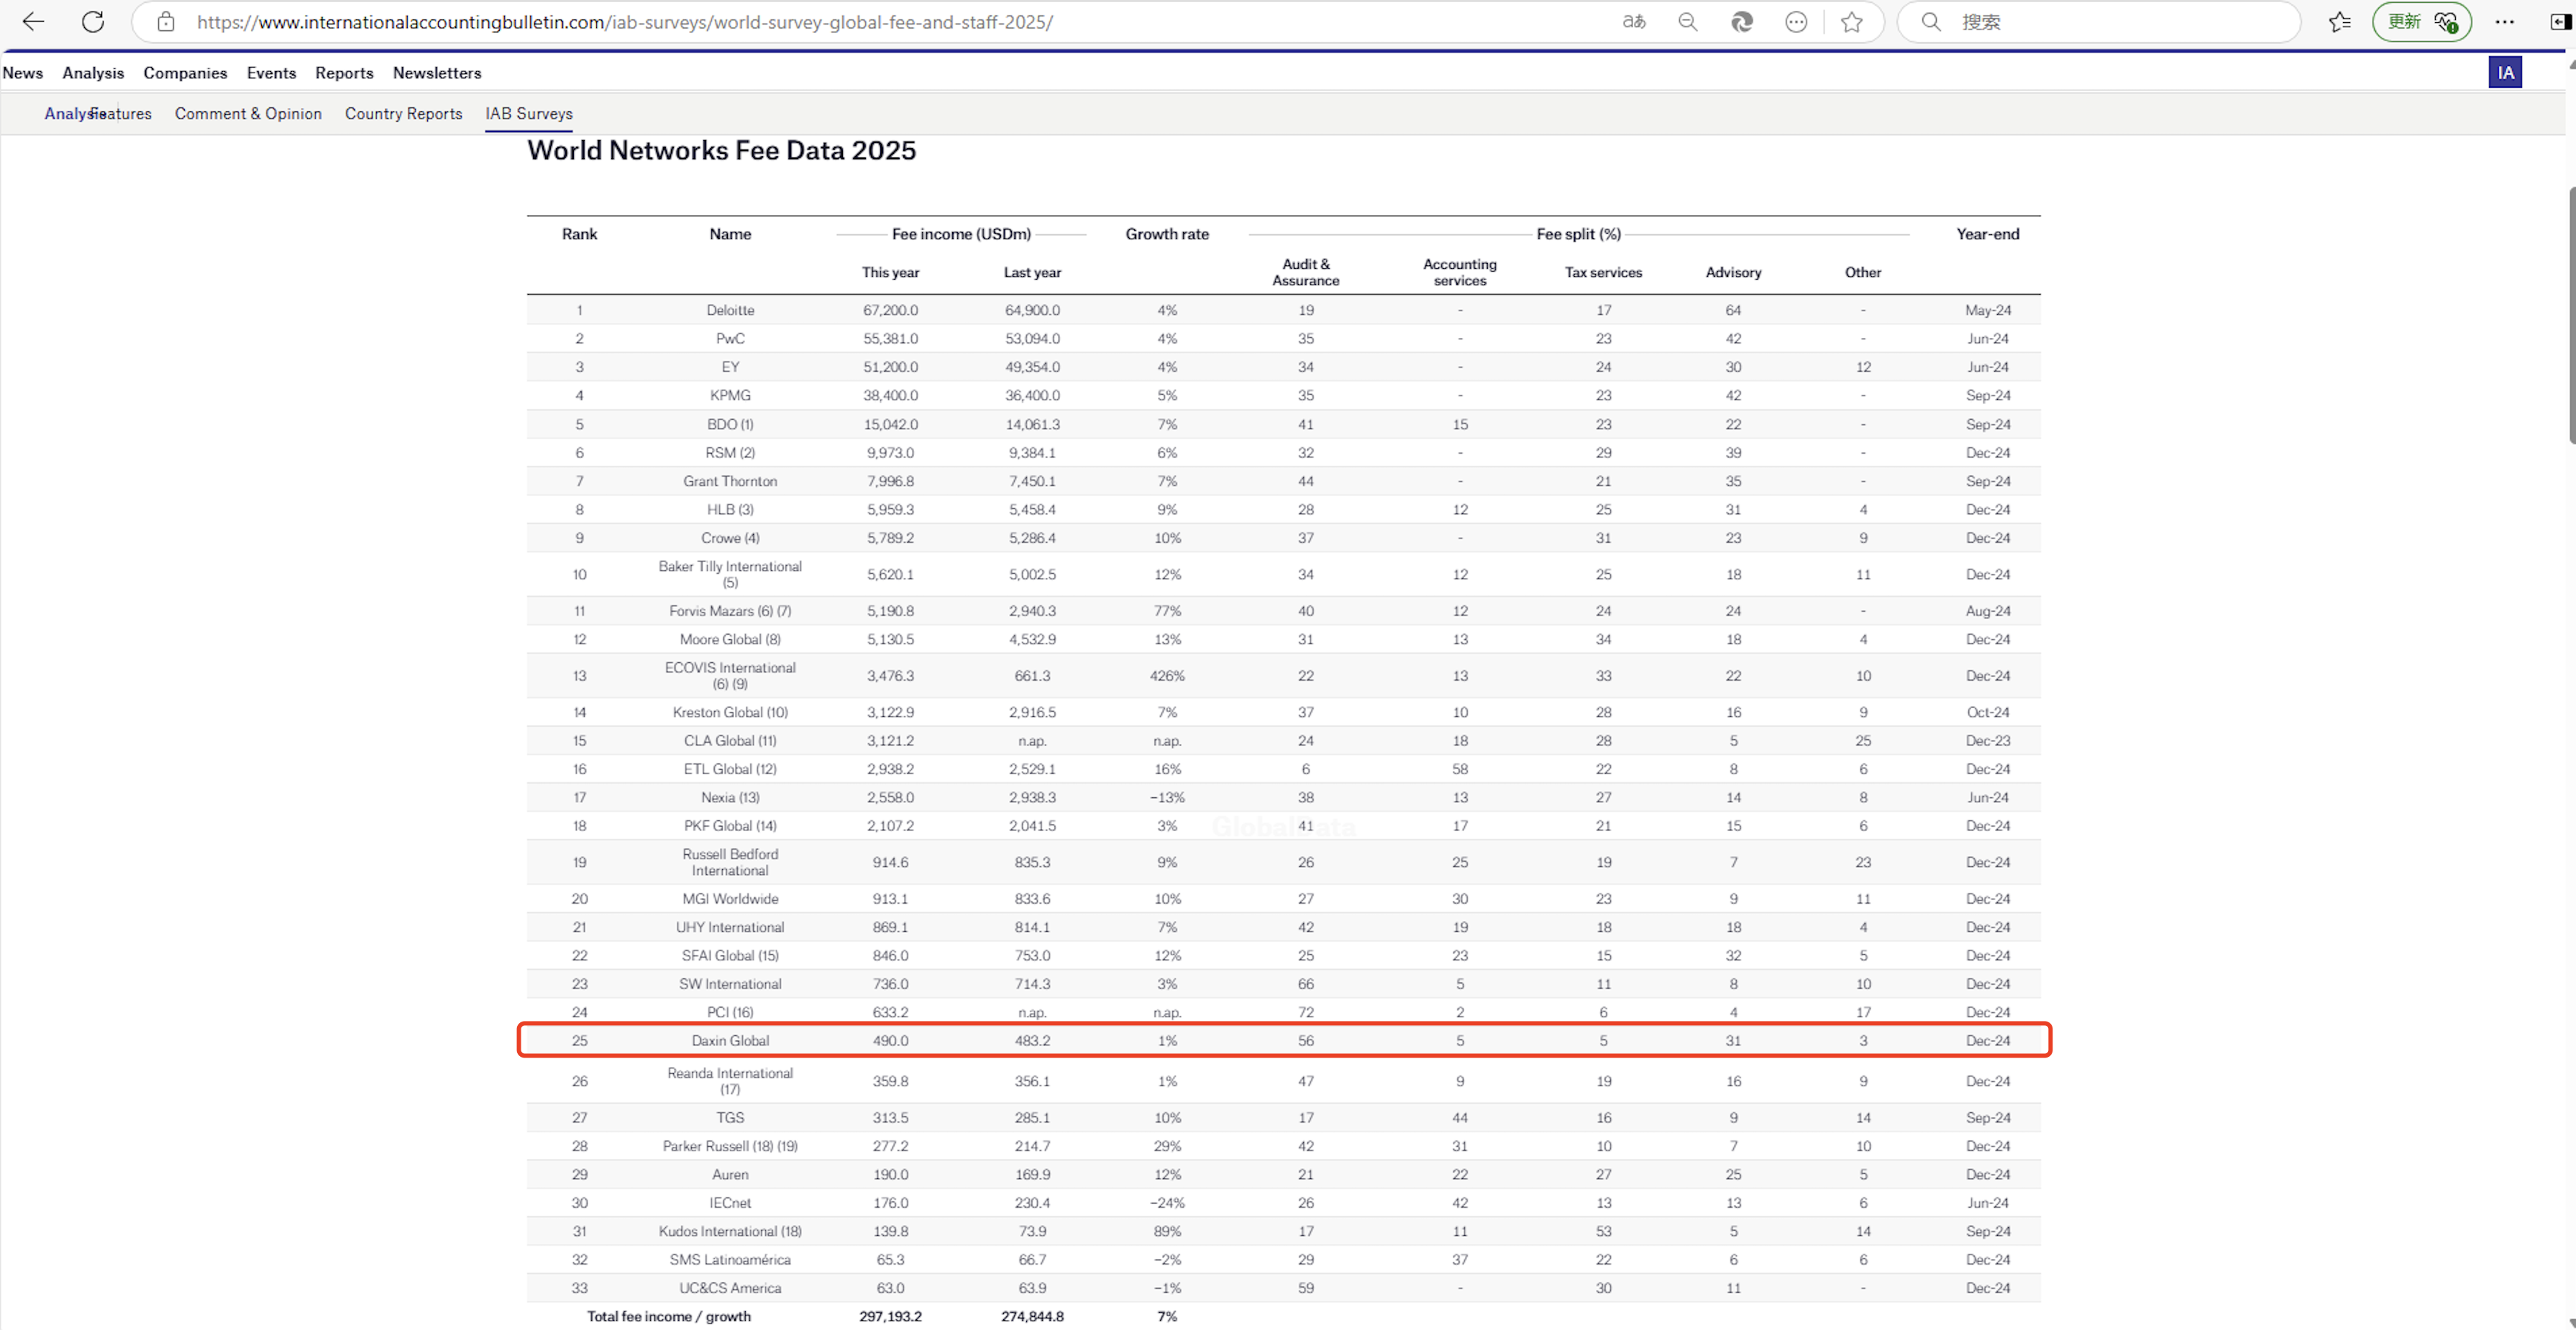Open the Newsletters menu
Viewport: 2576px width, 1330px height.
437,73
